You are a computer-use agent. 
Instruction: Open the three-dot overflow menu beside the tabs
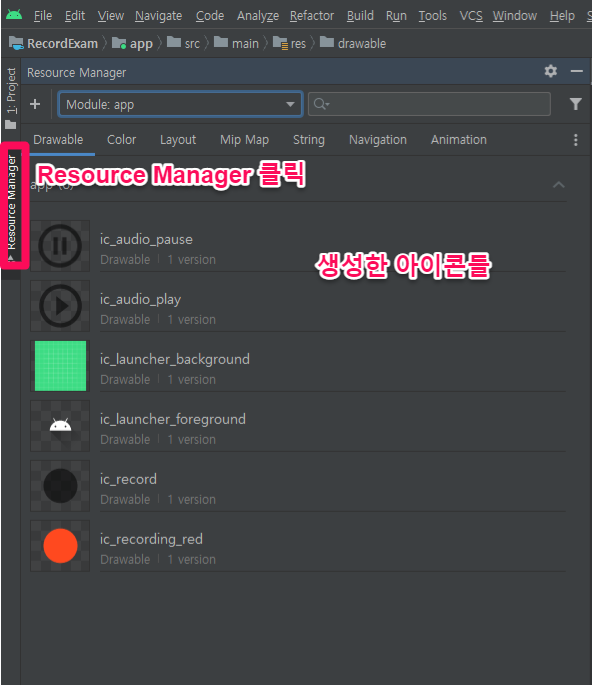[575, 140]
